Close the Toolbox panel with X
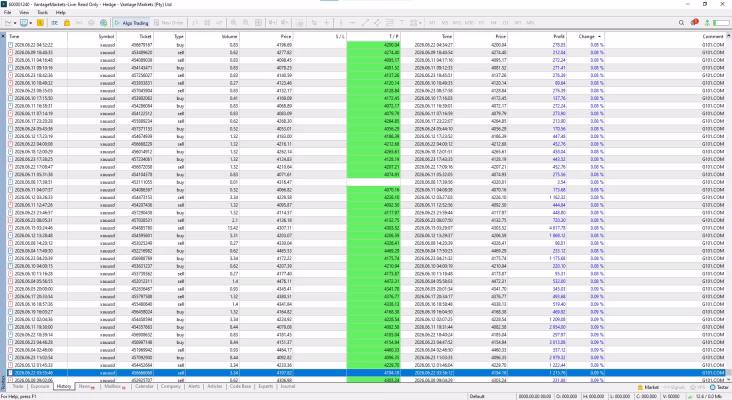The width and height of the screenshot is (732, 400). point(3,36)
